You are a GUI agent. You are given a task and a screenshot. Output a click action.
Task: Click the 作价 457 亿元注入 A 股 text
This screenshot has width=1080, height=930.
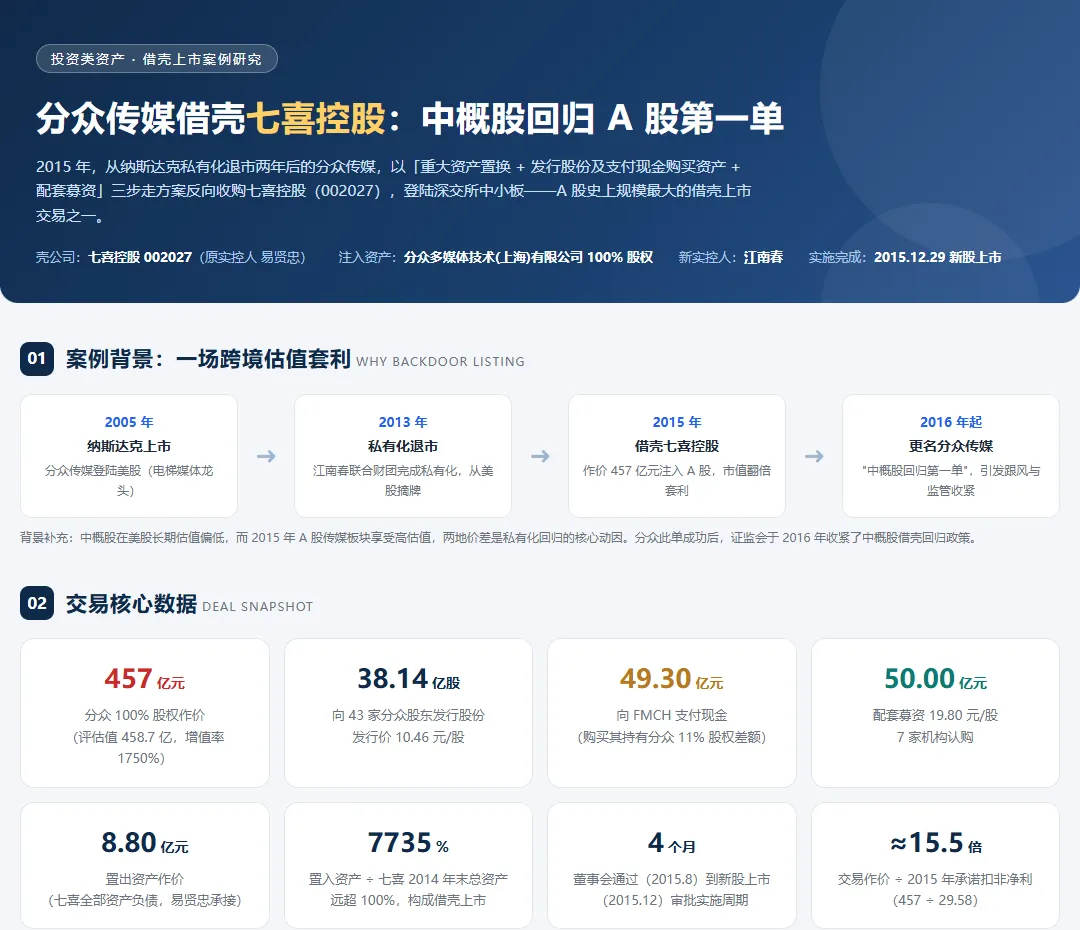point(676,480)
